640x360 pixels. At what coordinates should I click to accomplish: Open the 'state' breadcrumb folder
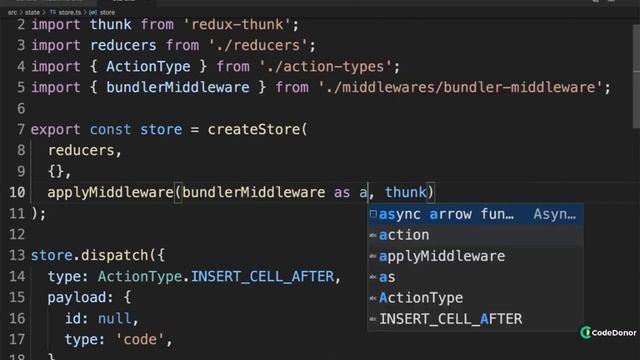tap(32, 12)
